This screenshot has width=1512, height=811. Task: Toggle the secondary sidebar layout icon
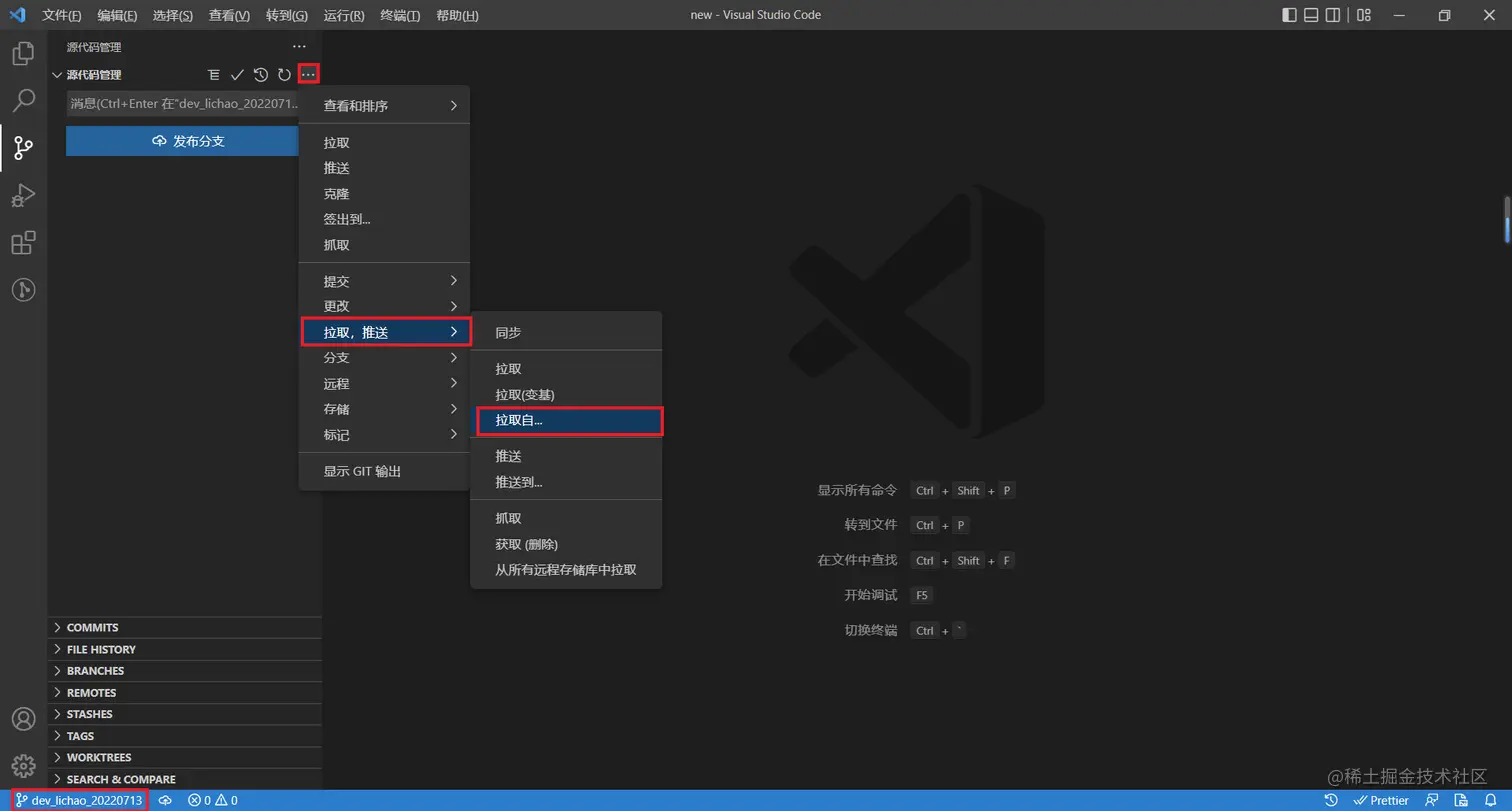tap(1333, 15)
